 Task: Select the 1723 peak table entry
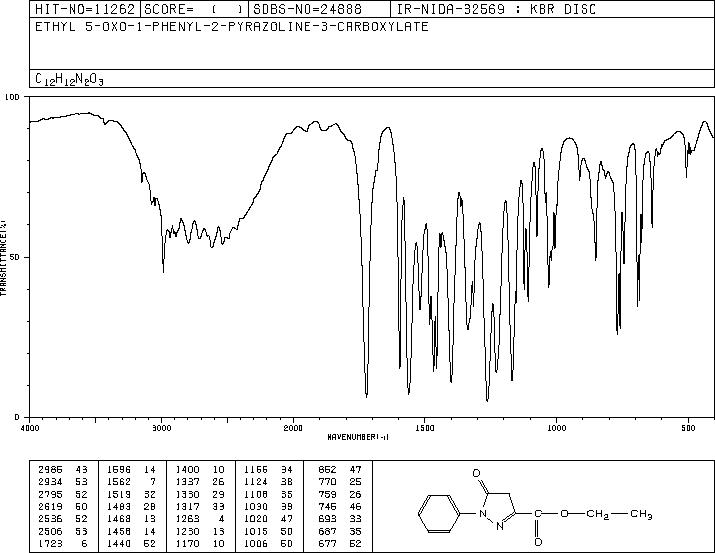[63, 543]
